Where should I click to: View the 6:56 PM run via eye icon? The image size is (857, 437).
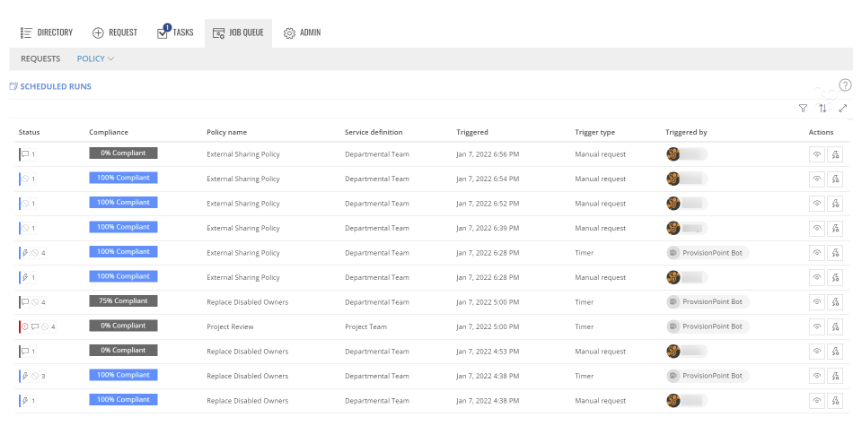[817, 155]
